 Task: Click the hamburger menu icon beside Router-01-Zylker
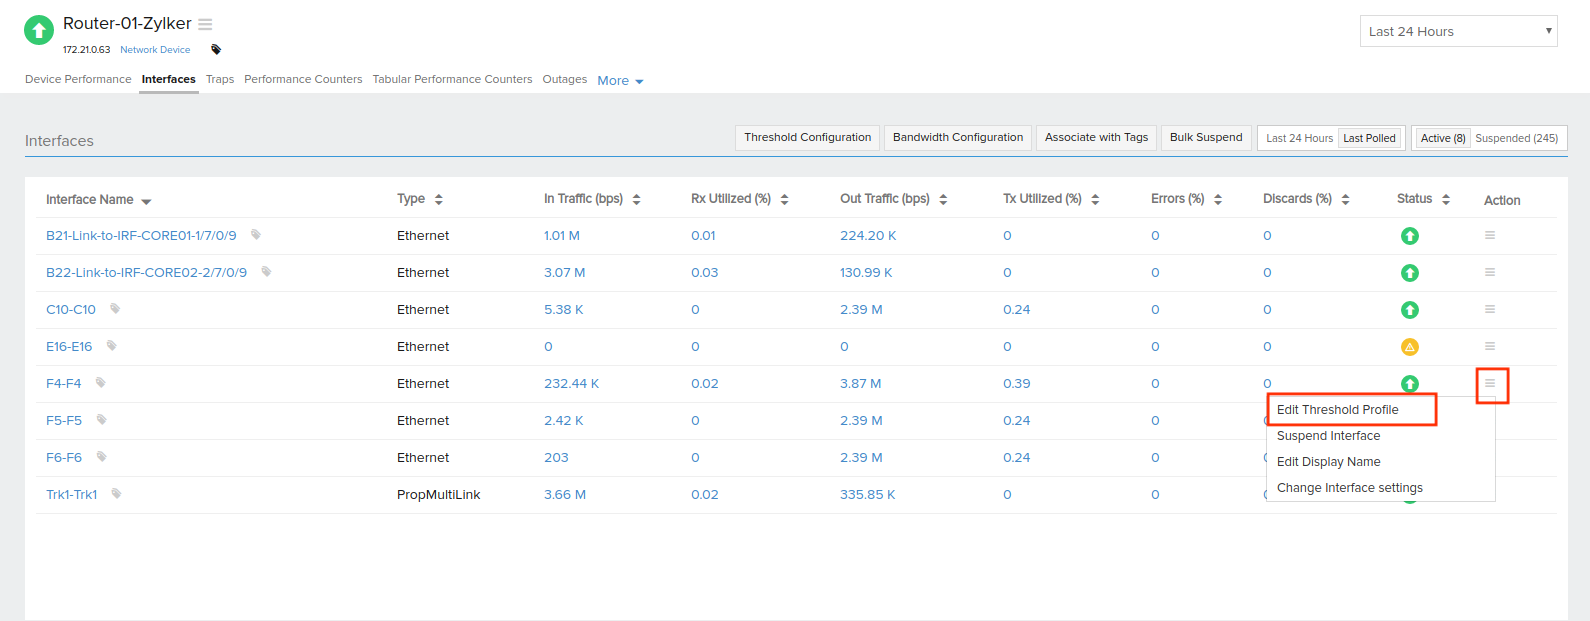click(205, 24)
